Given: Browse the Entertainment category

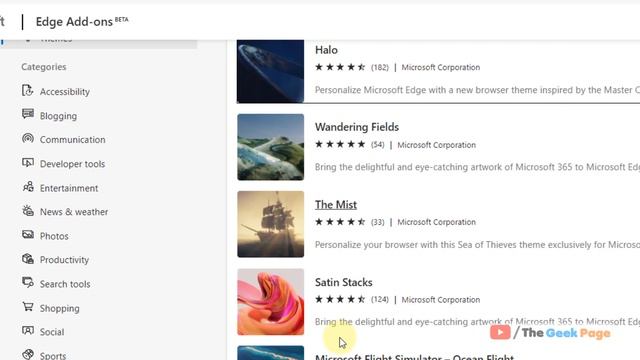Looking at the screenshot, I should (x=69, y=188).
